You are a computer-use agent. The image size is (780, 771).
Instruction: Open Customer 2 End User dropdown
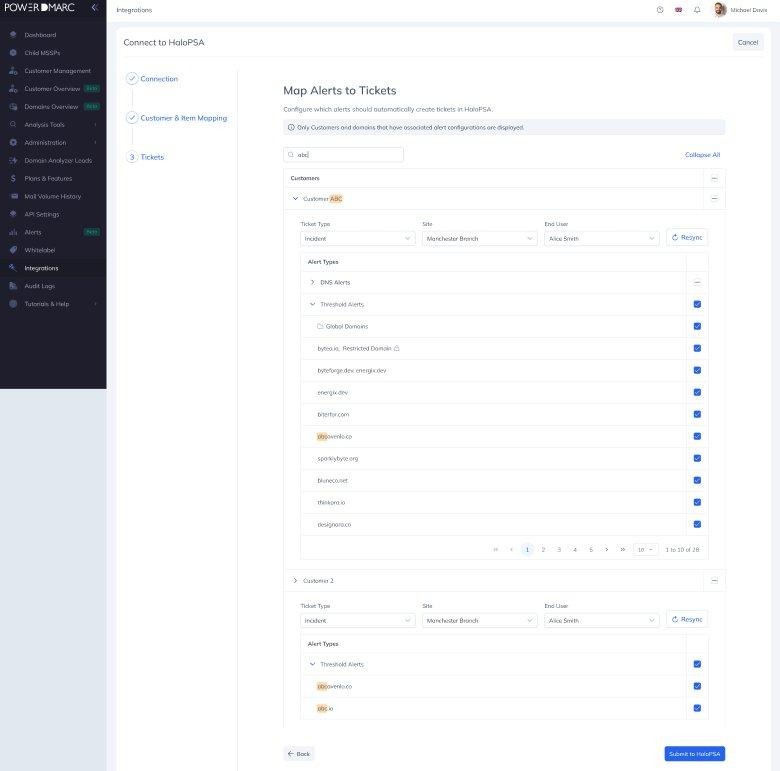click(x=601, y=620)
